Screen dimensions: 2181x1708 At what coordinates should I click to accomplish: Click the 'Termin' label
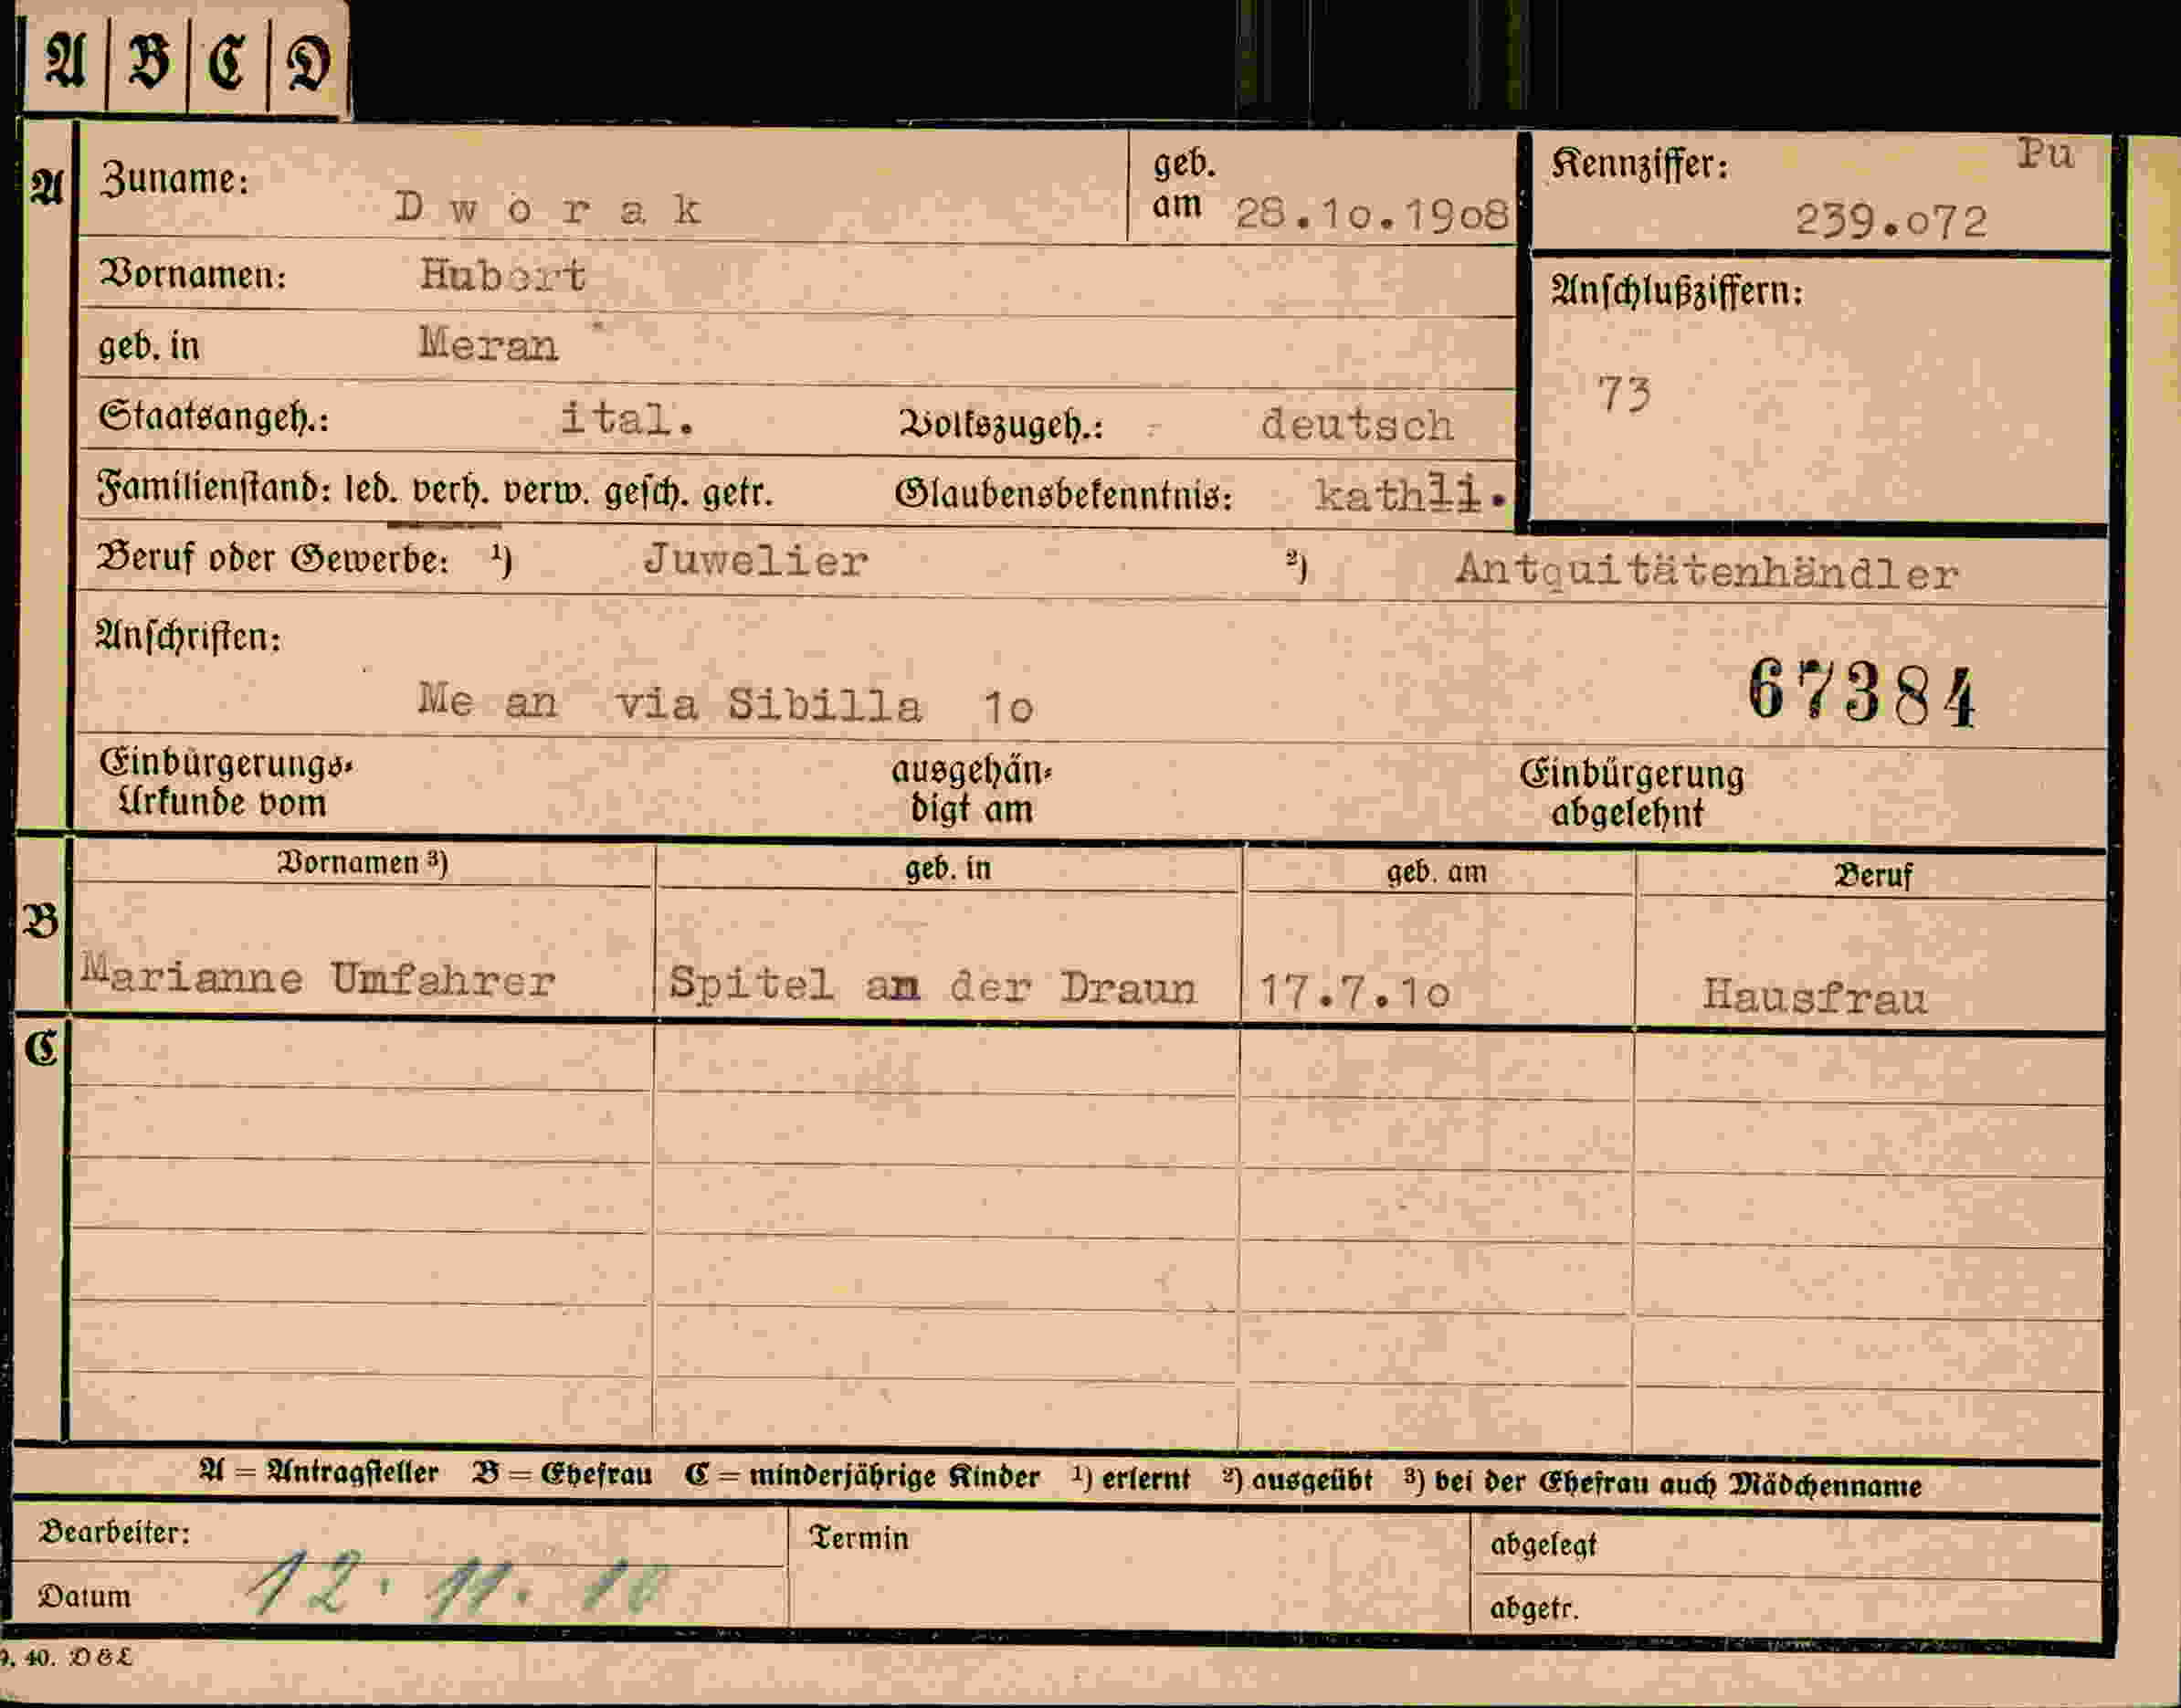coord(859,1538)
